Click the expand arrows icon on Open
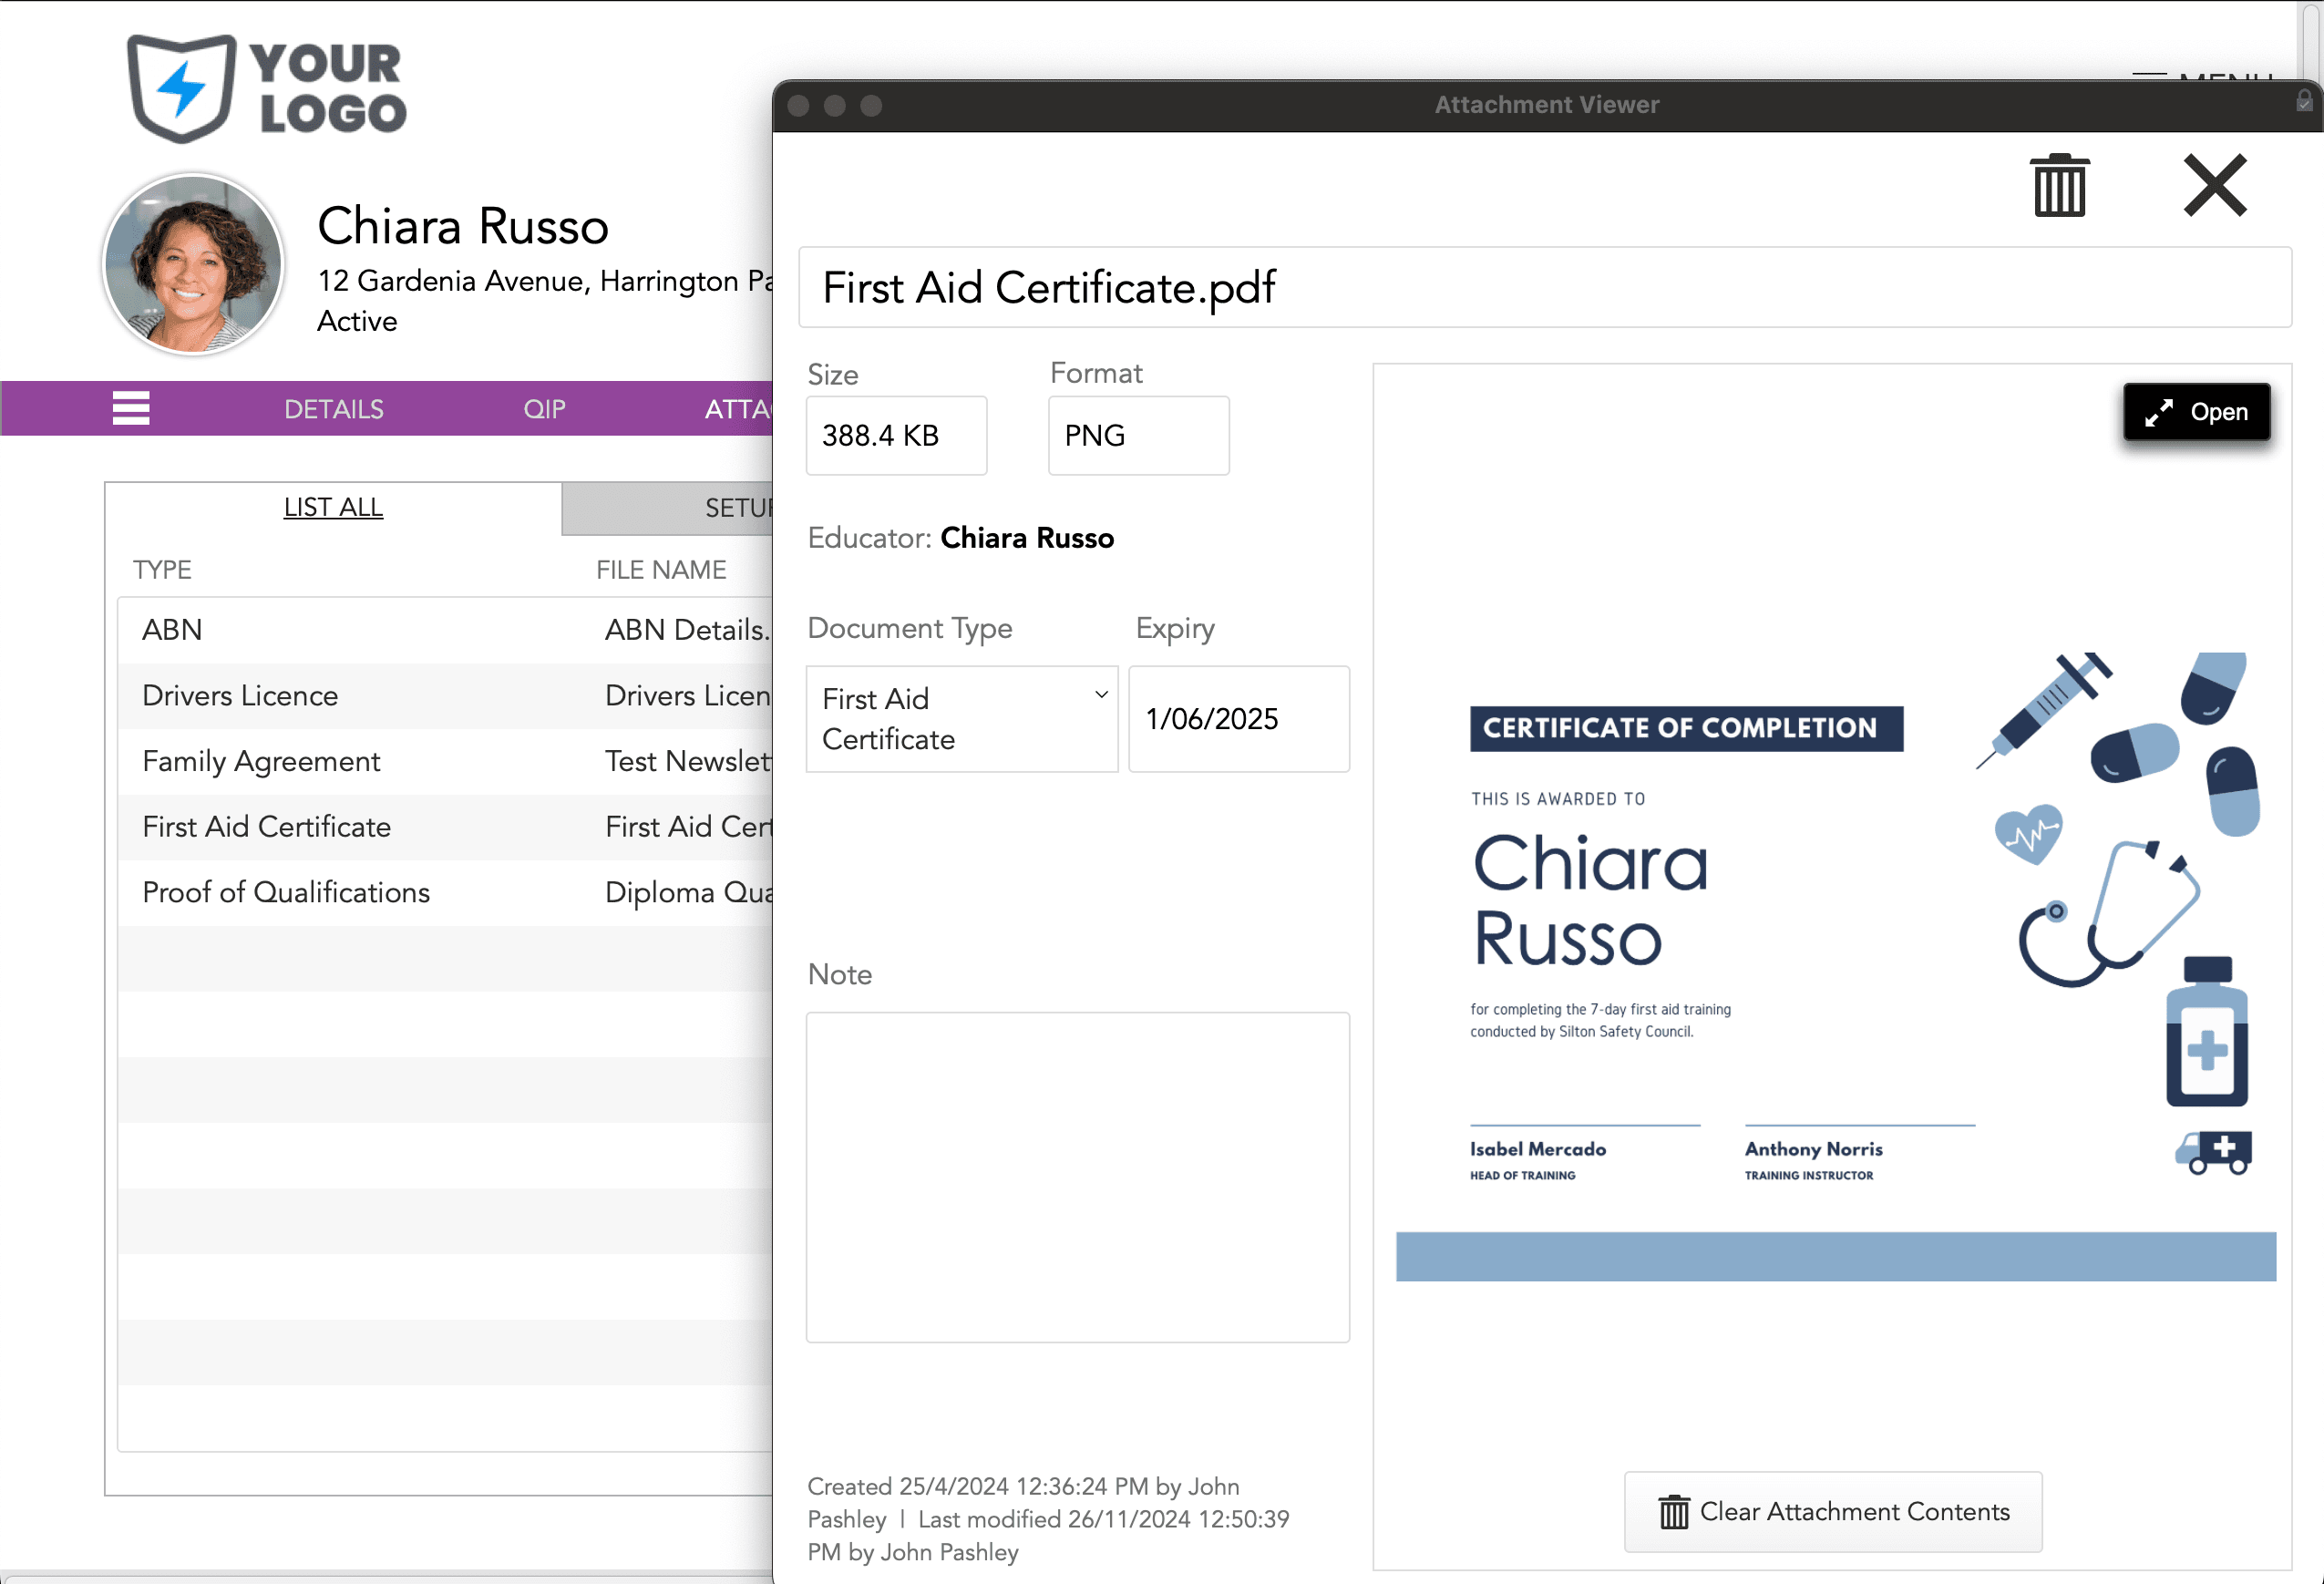Screen dimensions: 2324x1584 2159,412
